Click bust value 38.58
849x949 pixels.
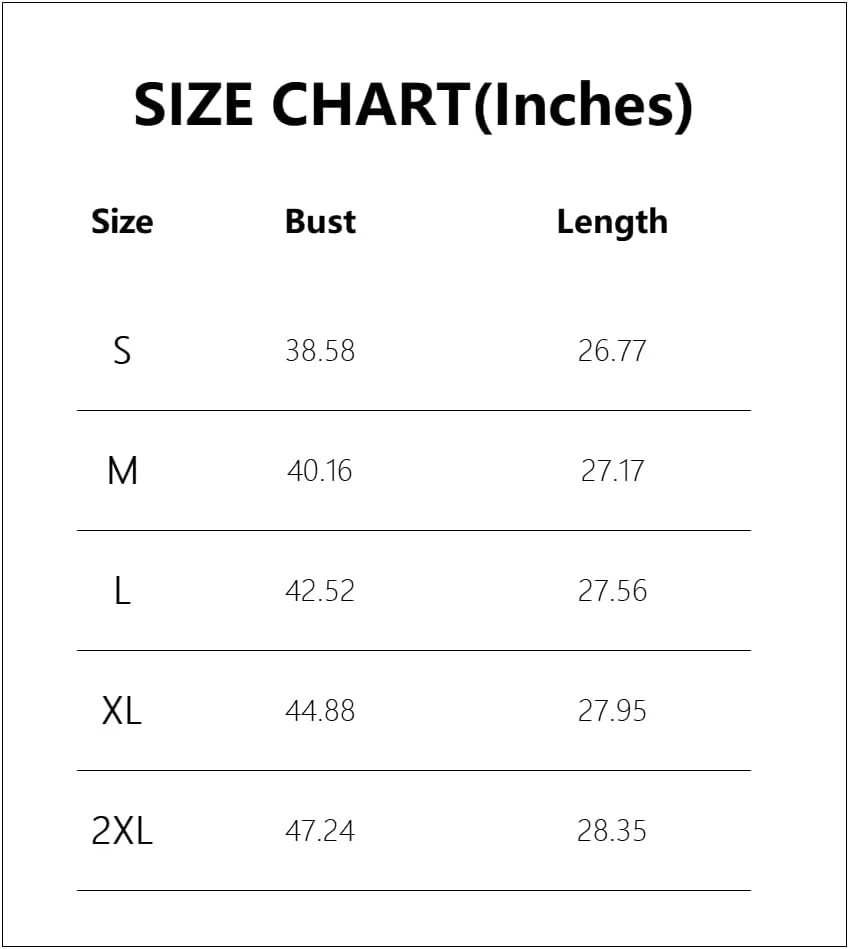[x=320, y=351]
